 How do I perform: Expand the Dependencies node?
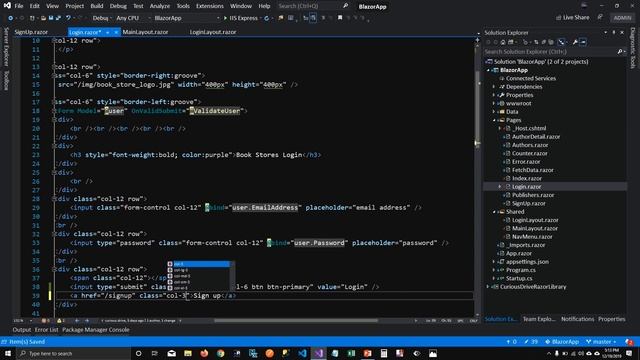click(x=494, y=87)
